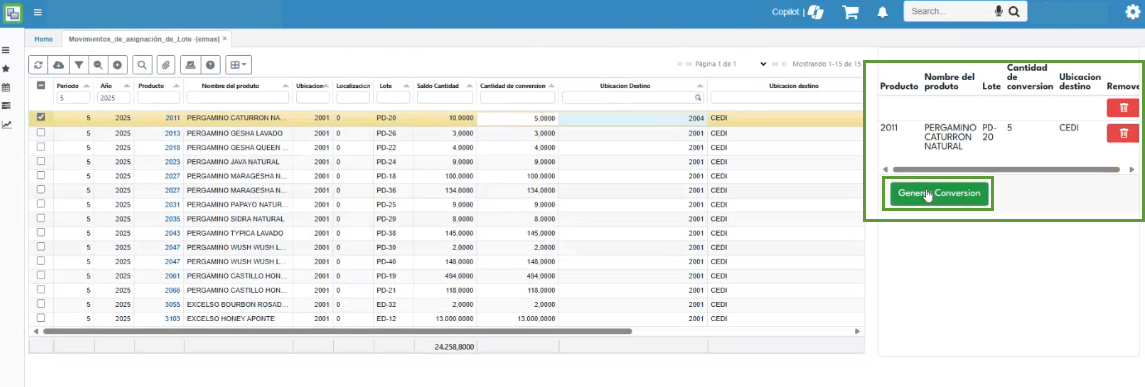Click the zoom-out magnifier toolbar icon
The image size is (1145, 387).
tap(98, 65)
